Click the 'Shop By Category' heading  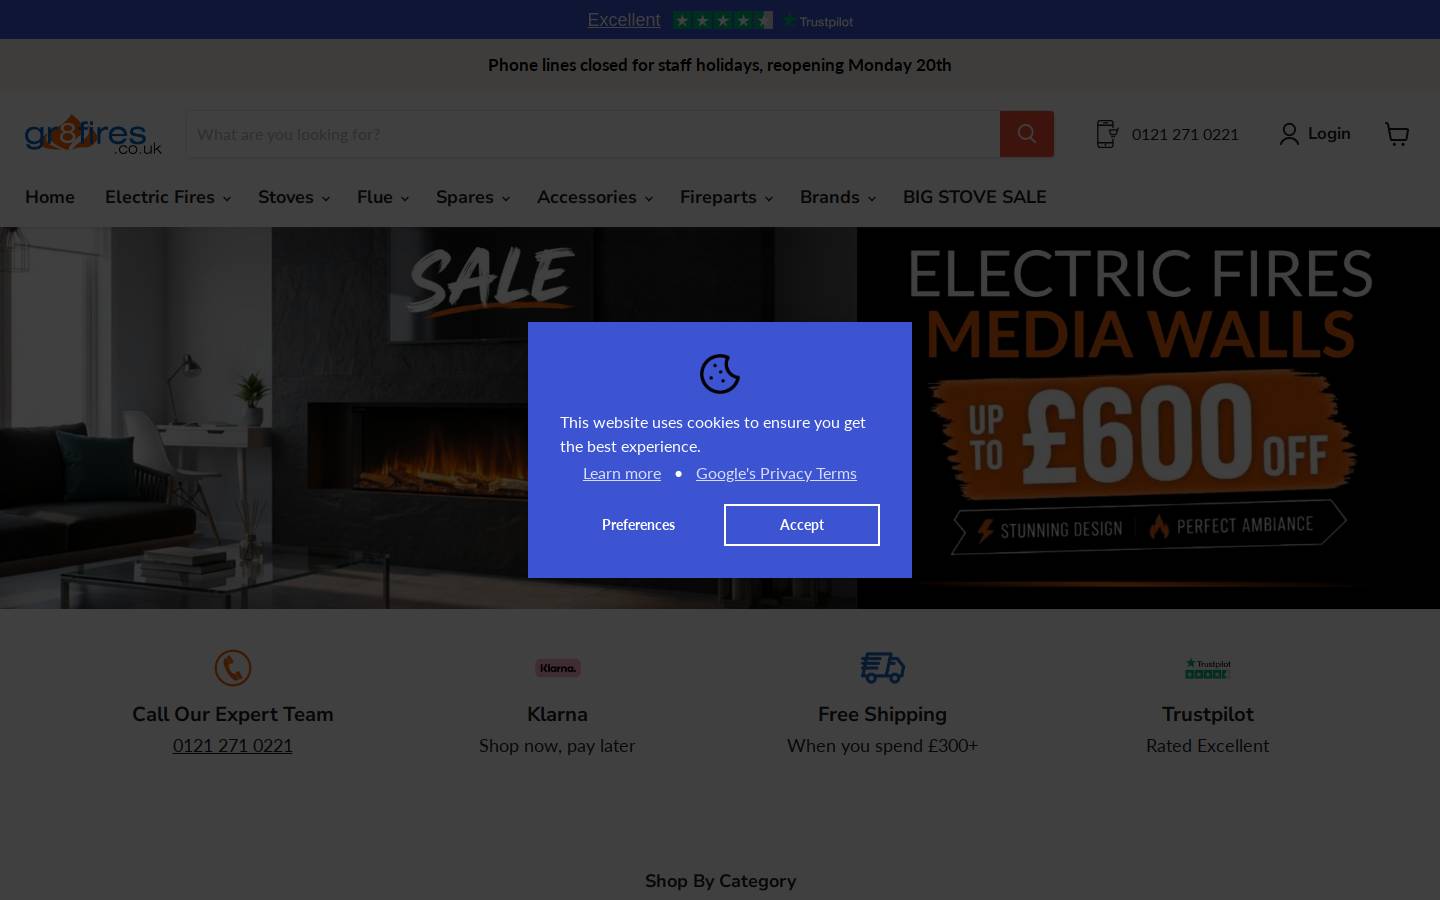tap(720, 881)
